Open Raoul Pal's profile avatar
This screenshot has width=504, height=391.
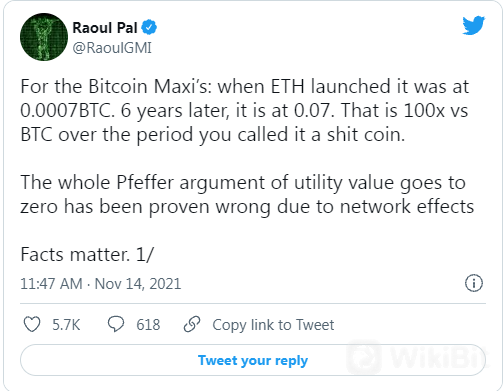point(44,37)
